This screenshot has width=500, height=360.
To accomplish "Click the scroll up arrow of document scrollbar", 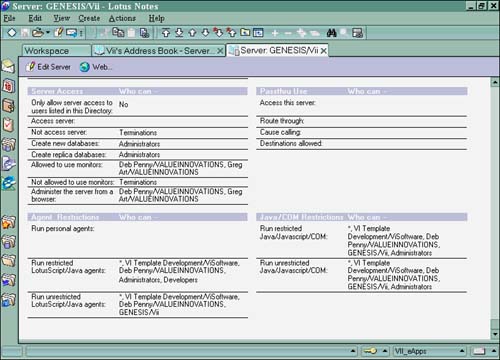I will click(495, 82).
